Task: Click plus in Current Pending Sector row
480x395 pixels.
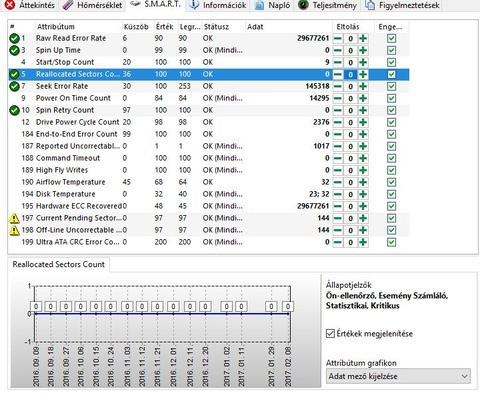Action: [363, 218]
